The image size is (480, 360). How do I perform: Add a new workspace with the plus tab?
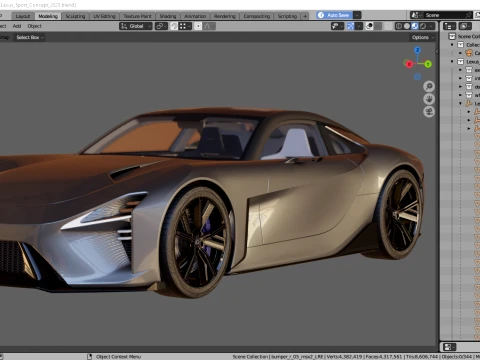pyautogui.click(x=305, y=16)
